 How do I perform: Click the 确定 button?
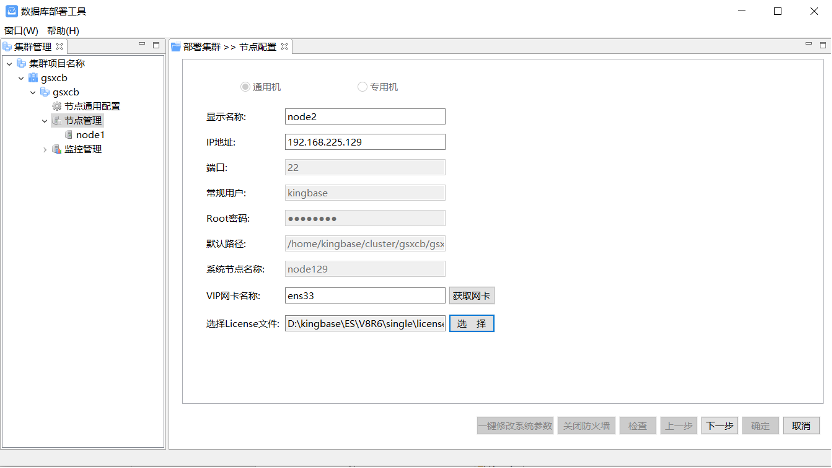760,426
